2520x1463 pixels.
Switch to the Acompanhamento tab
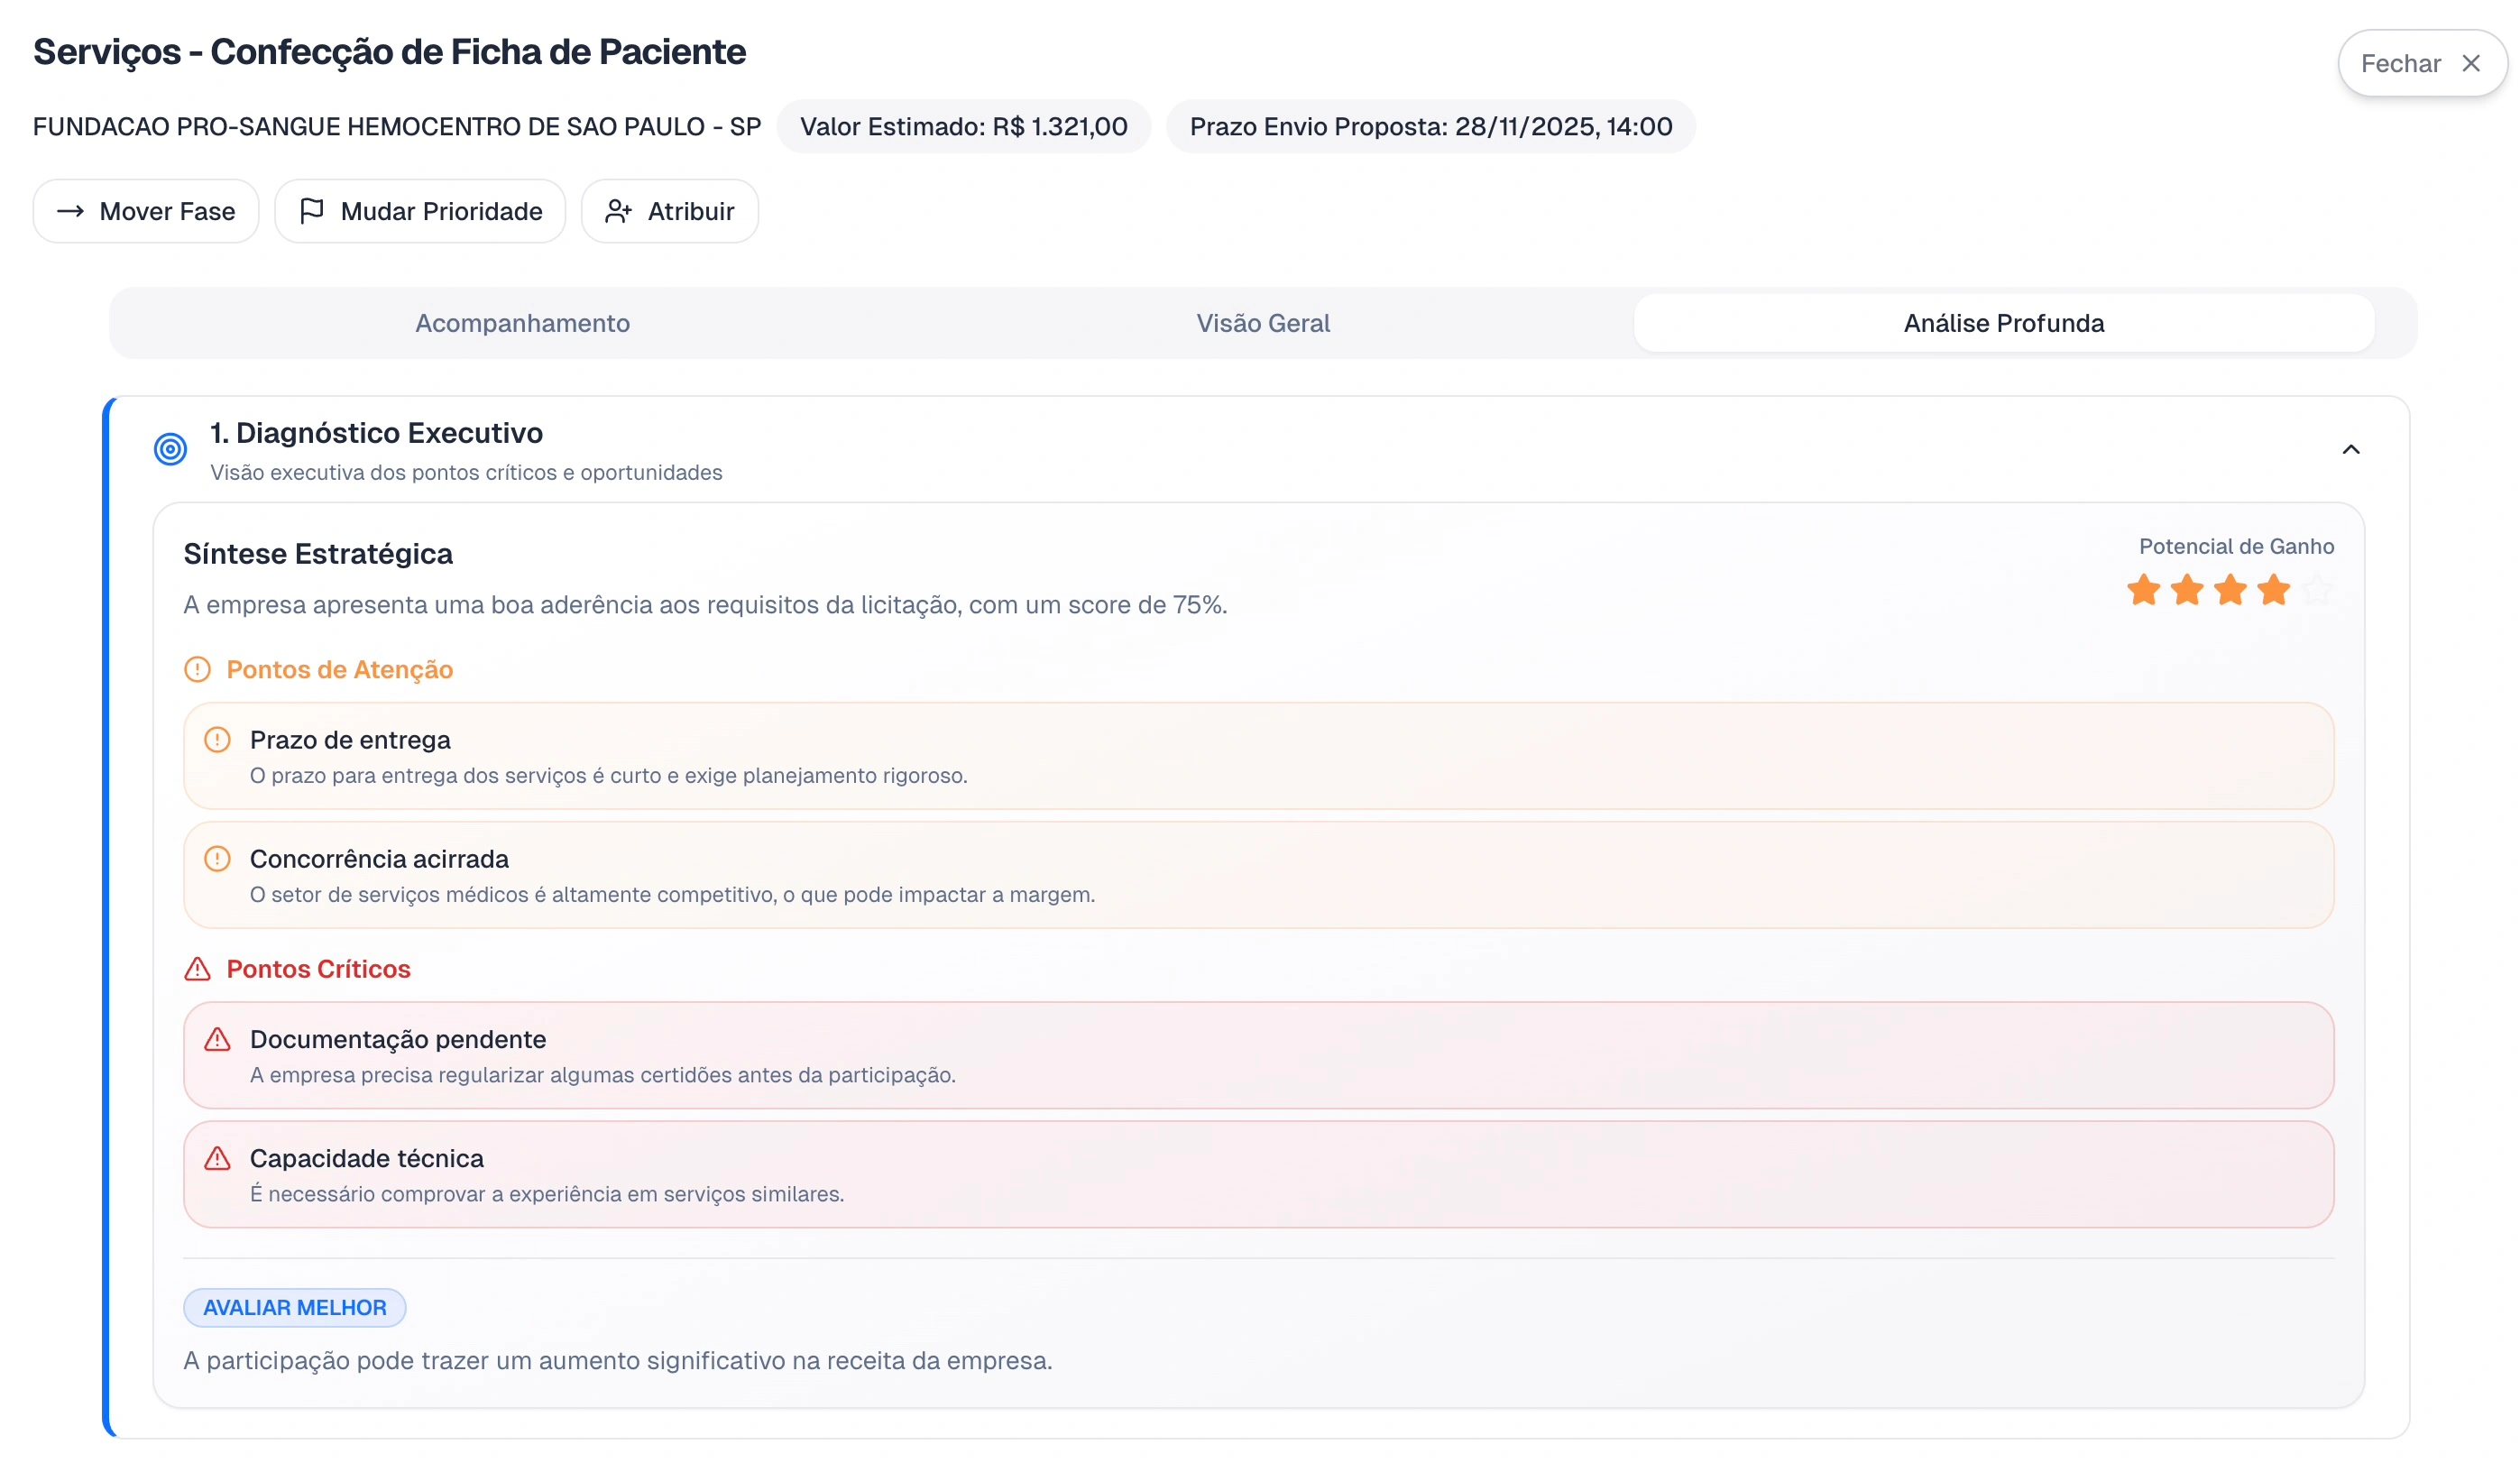point(522,323)
